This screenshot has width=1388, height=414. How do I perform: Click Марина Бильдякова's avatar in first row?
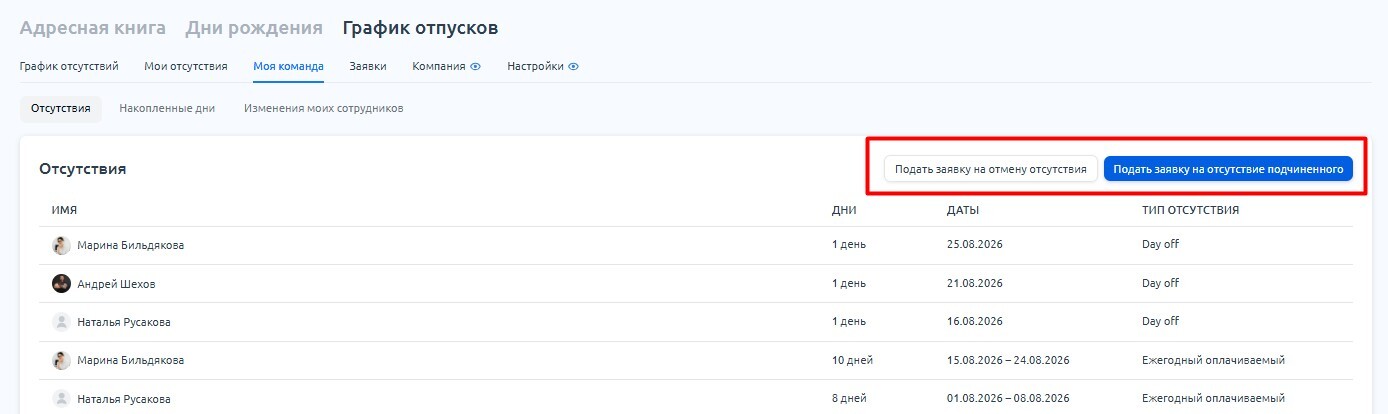coord(62,245)
